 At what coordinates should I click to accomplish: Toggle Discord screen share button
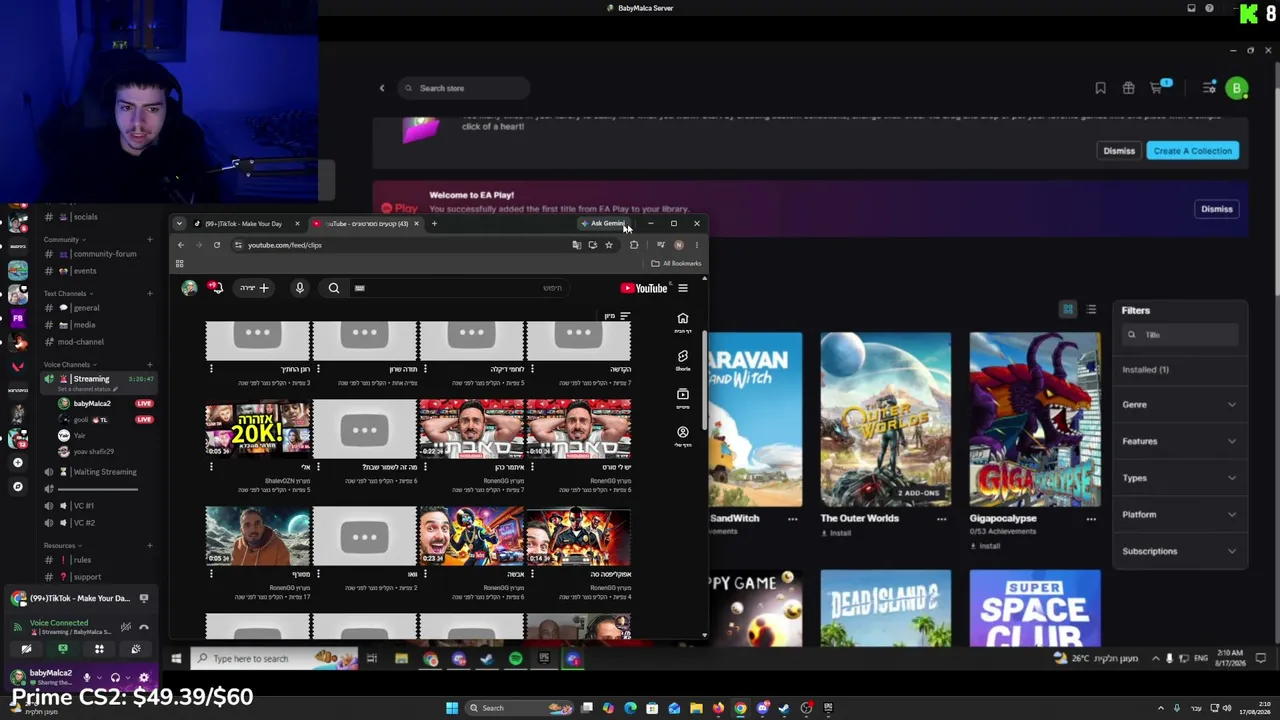pos(63,649)
